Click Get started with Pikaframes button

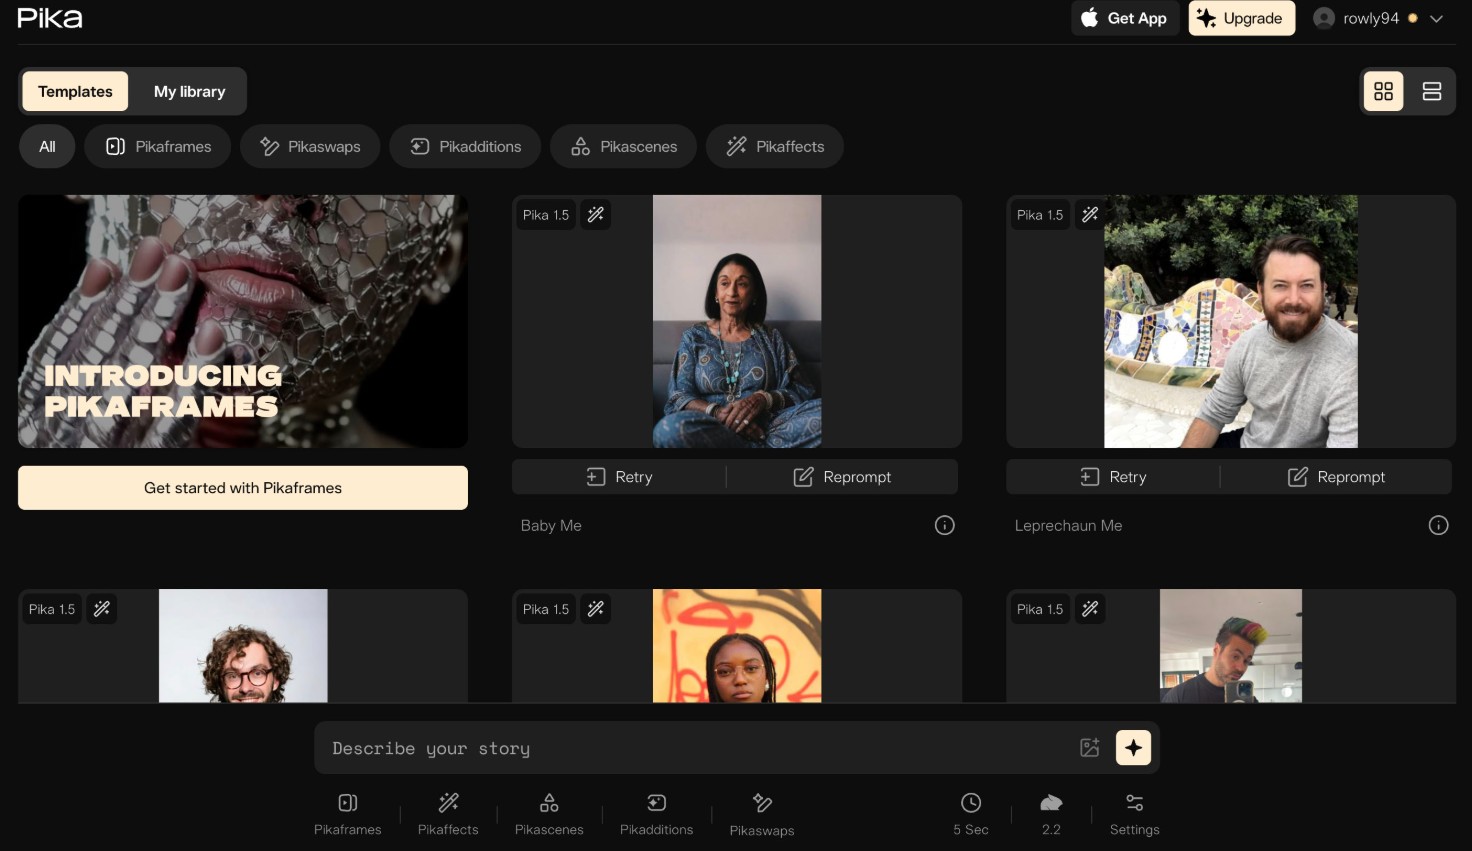pyautogui.click(x=243, y=488)
